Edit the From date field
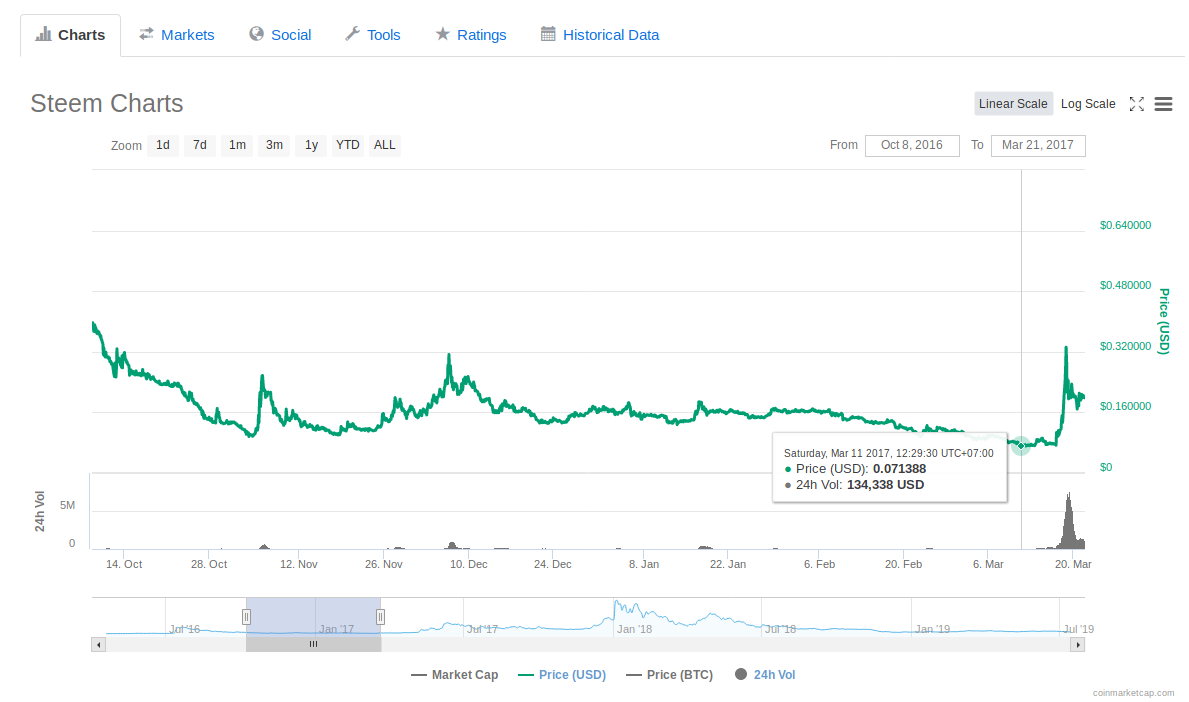This screenshot has height=702, width=1189. click(x=912, y=146)
